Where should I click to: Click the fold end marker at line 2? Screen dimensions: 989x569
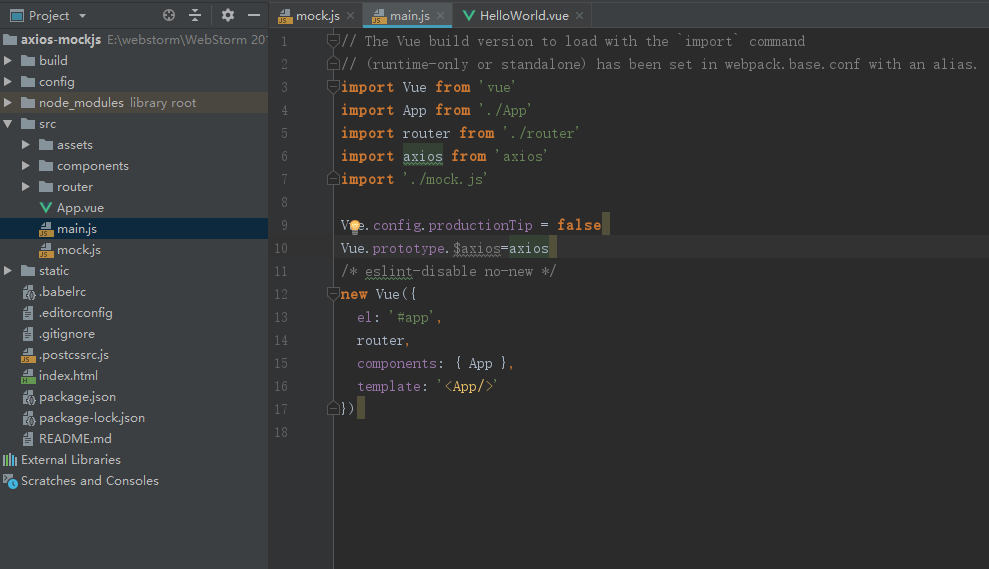(x=333, y=64)
